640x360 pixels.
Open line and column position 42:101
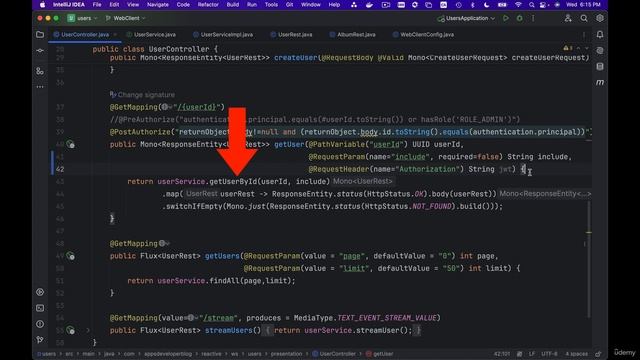502,354
